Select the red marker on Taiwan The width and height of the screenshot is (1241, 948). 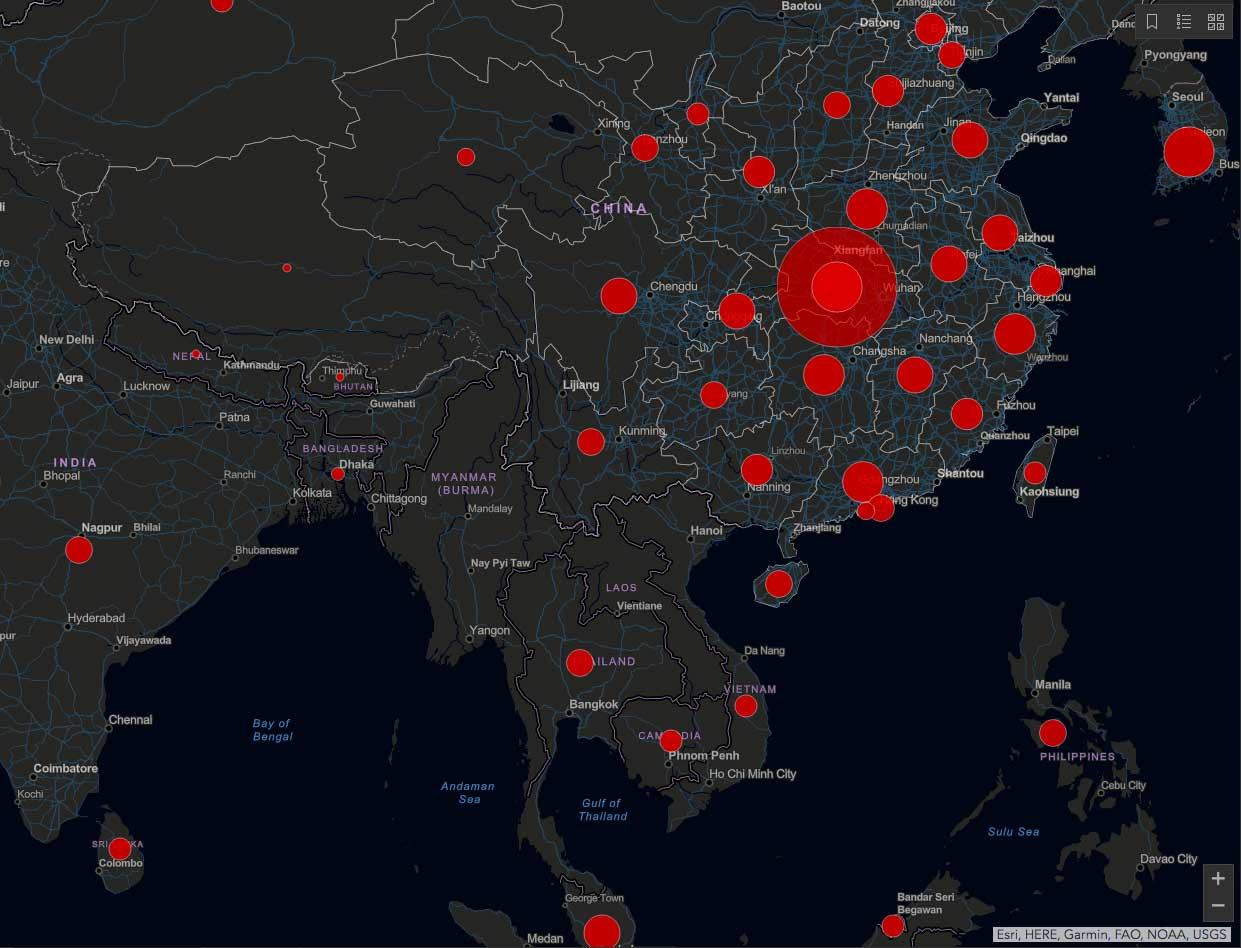tap(1035, 473)
